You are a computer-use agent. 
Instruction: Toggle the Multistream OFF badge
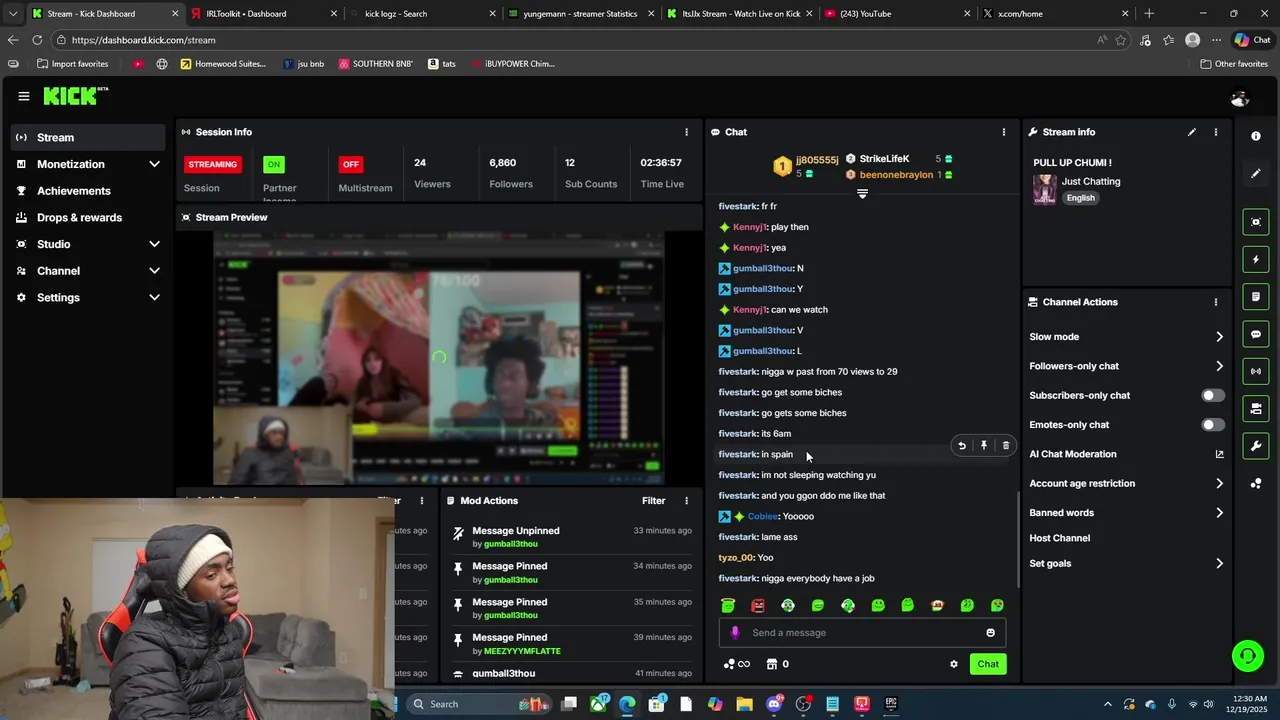(351, 164)
